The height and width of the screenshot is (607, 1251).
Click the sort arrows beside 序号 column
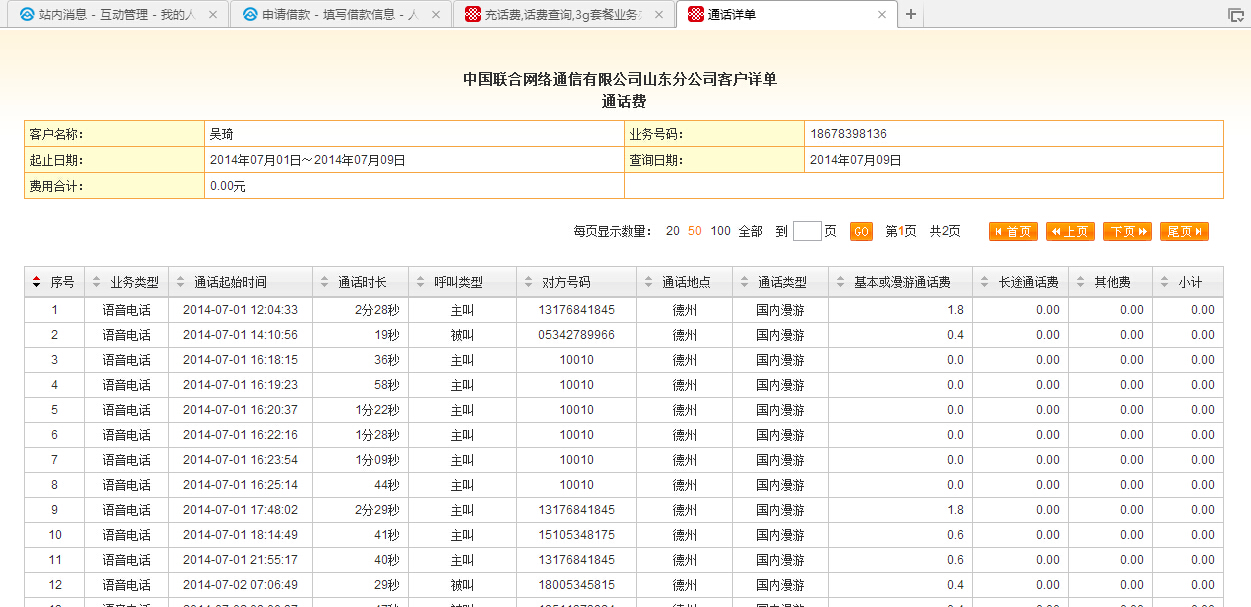[x=37, y=283]
